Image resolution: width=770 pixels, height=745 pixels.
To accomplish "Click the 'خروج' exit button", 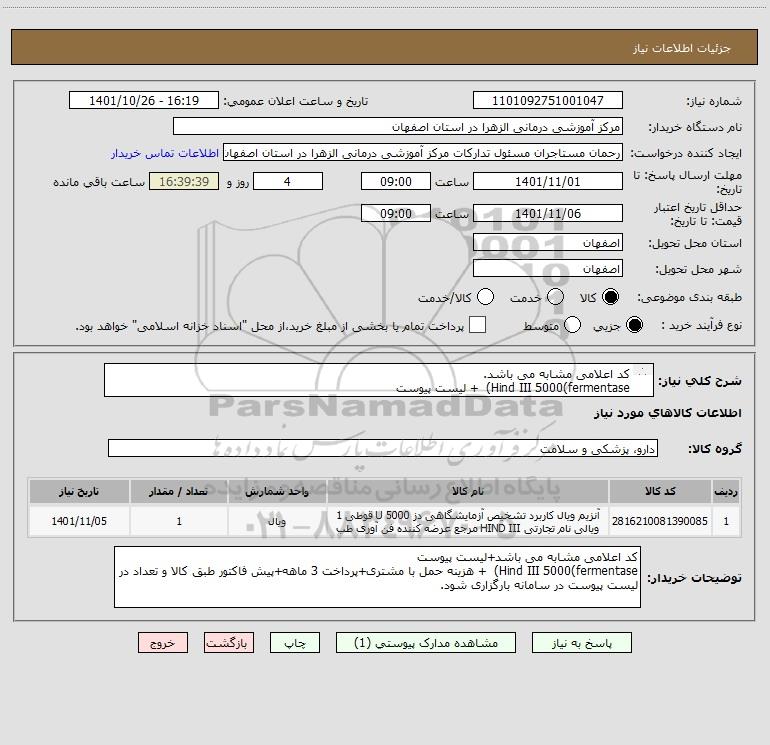I will point(163,643).
